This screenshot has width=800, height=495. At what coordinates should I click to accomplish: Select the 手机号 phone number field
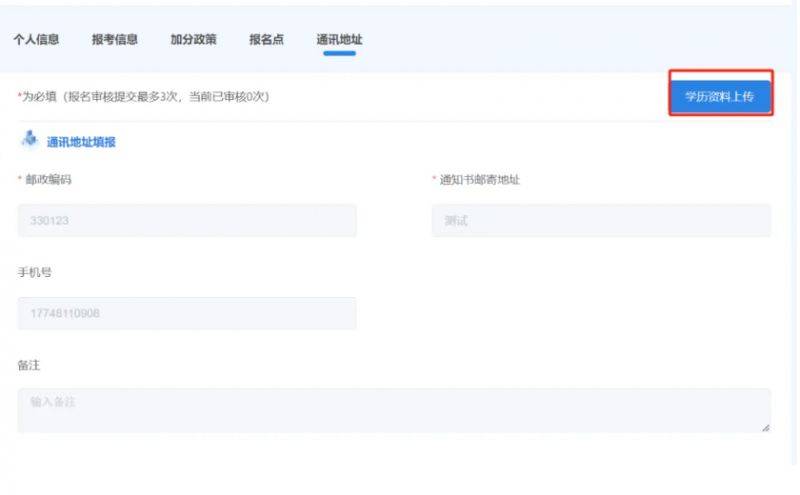coord(187,313)
